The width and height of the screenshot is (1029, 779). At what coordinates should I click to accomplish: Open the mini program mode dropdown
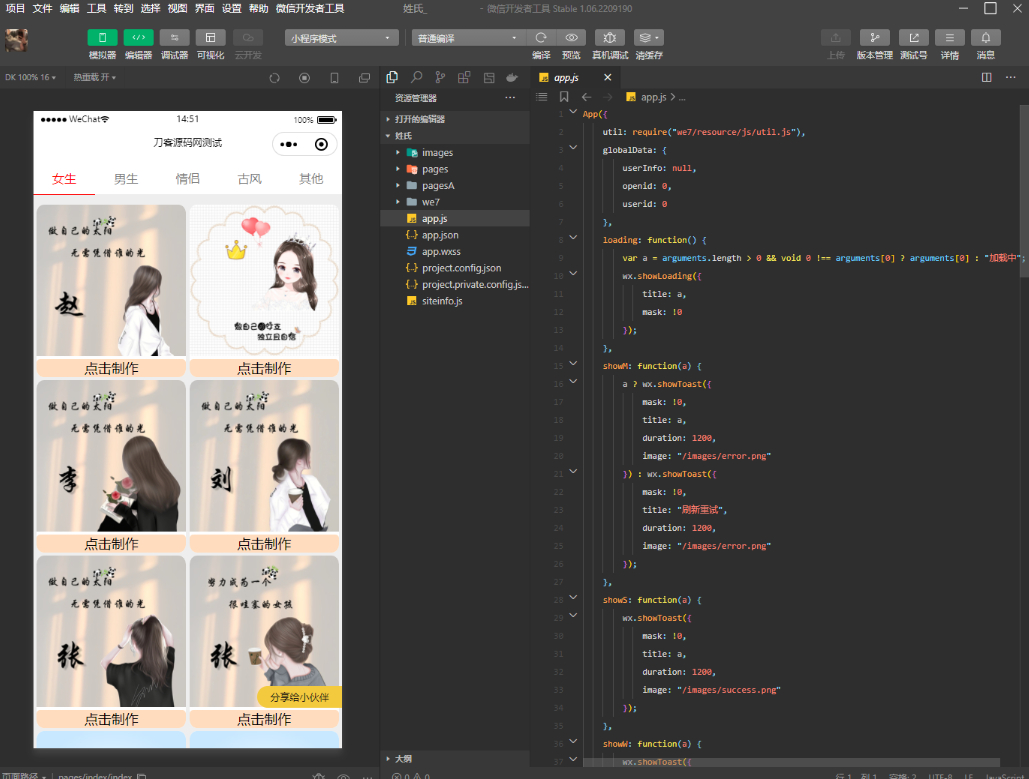(342, 38)
